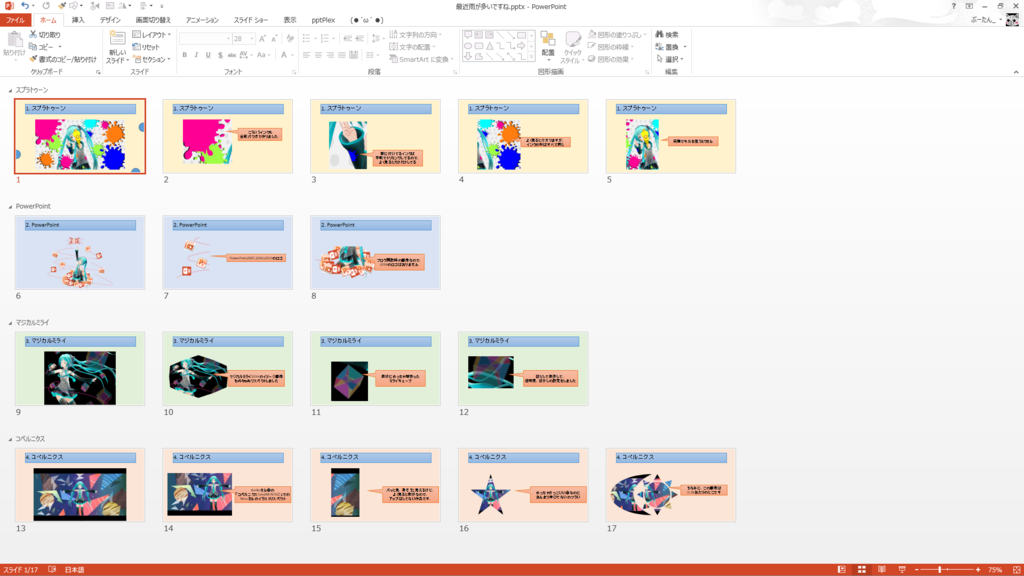Open the Help question mark icon

[x=953, y=6]
